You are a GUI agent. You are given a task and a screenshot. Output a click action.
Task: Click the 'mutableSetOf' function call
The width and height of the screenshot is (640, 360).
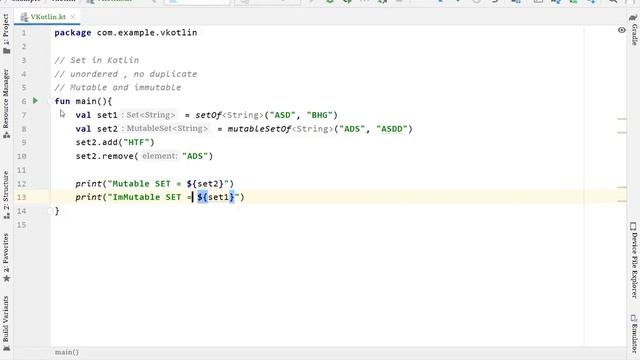[259, 129]
